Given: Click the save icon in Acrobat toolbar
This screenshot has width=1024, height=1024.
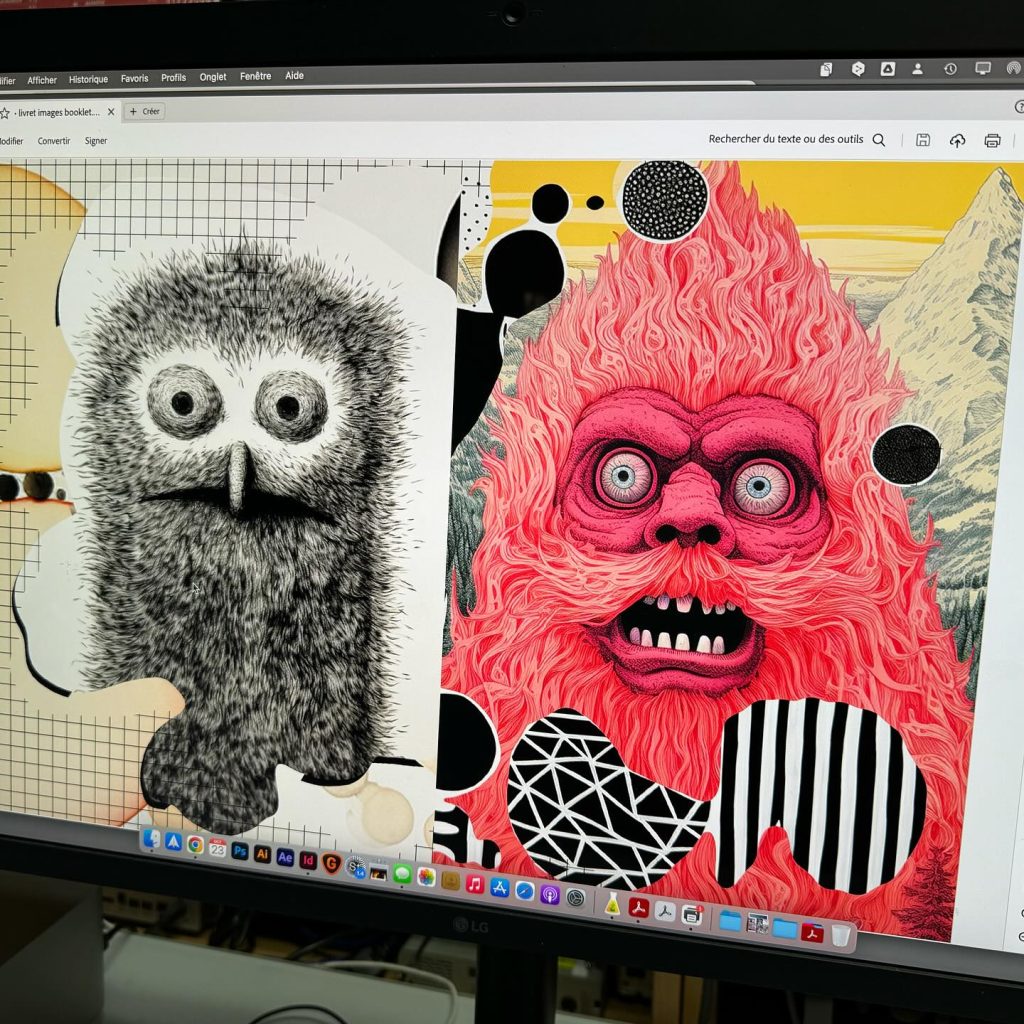Looking at the screenshot, I should pyautogui.click(x=923, y=140).
